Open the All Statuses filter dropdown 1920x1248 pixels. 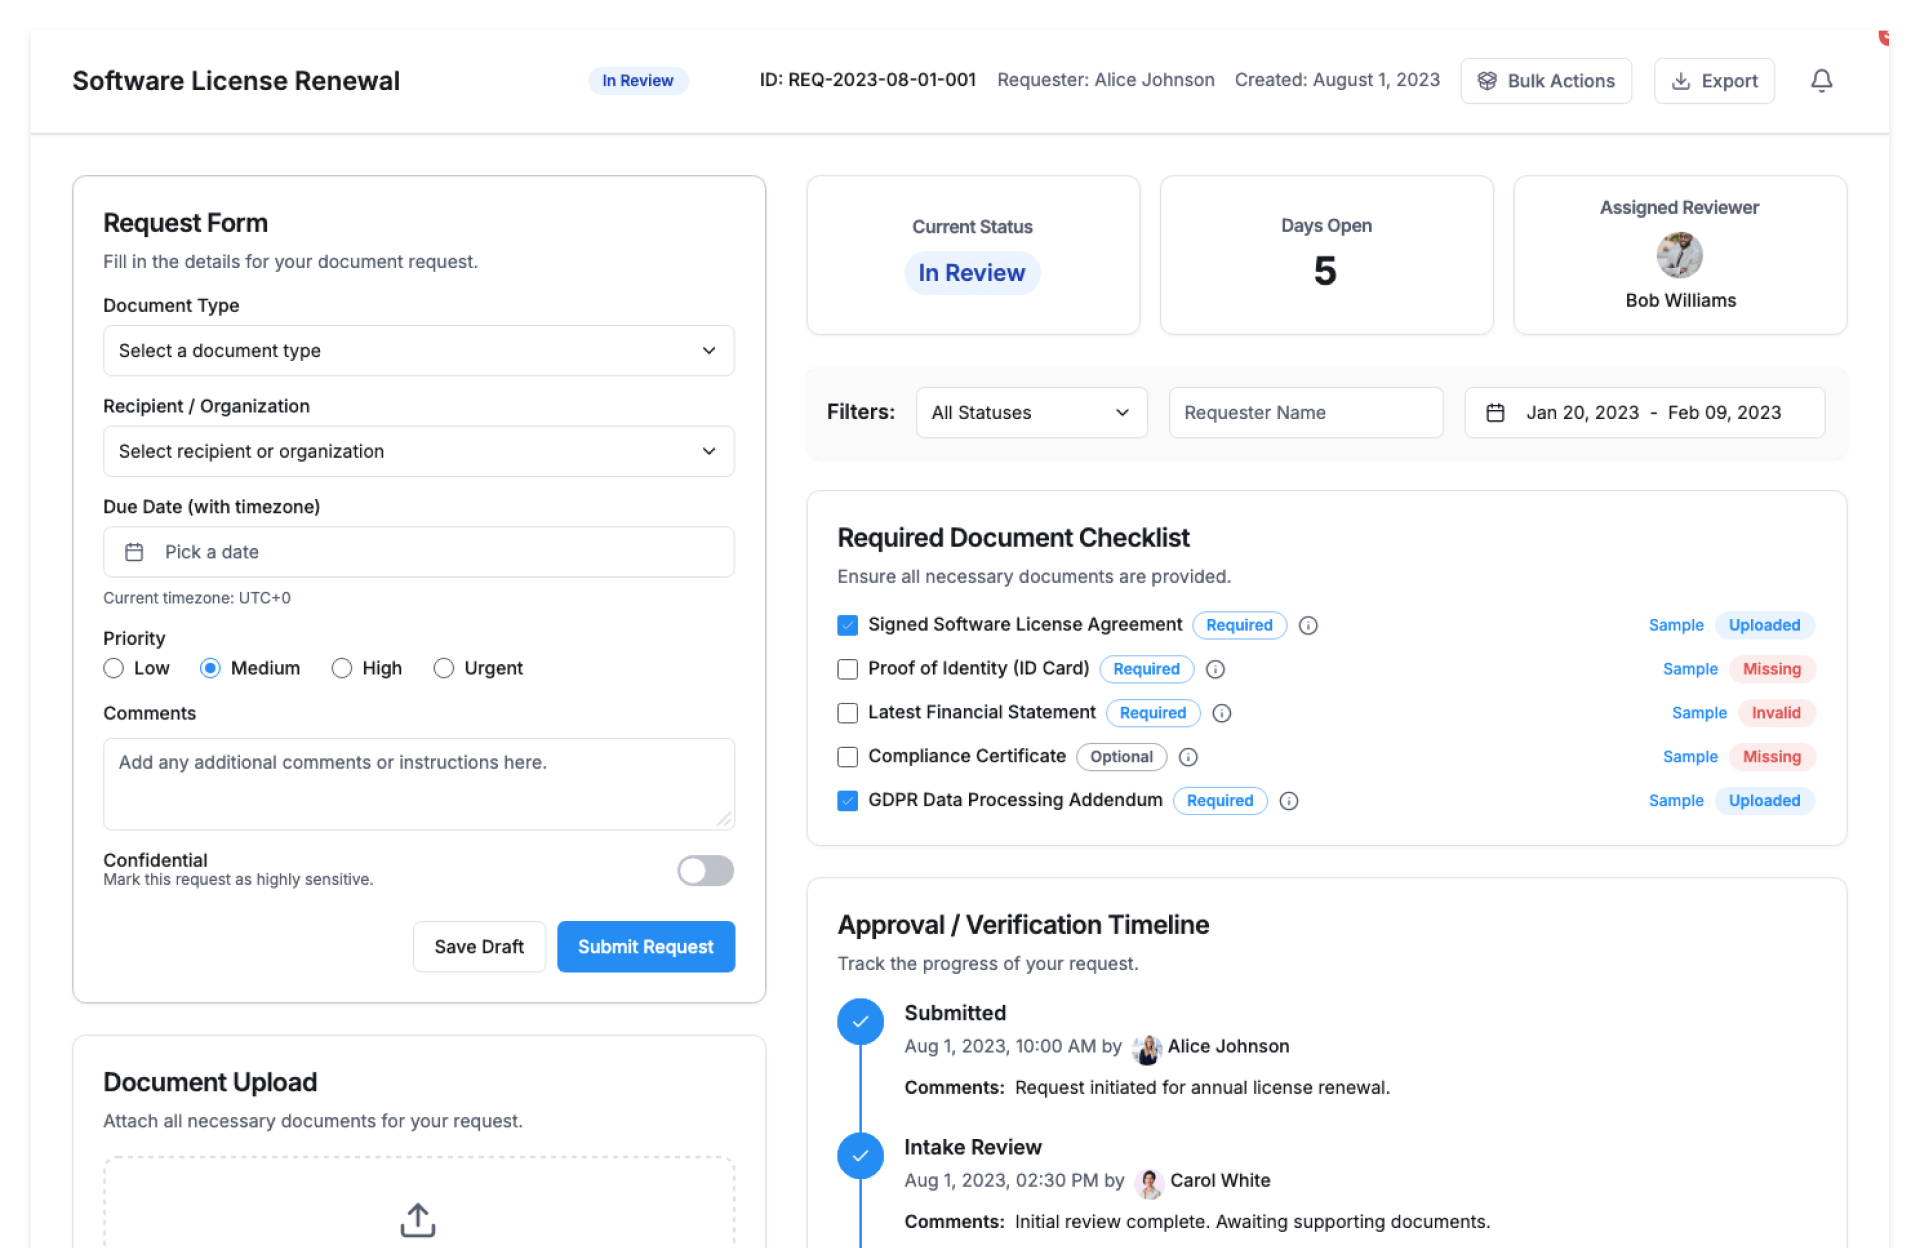click(x=1030, y=412)
